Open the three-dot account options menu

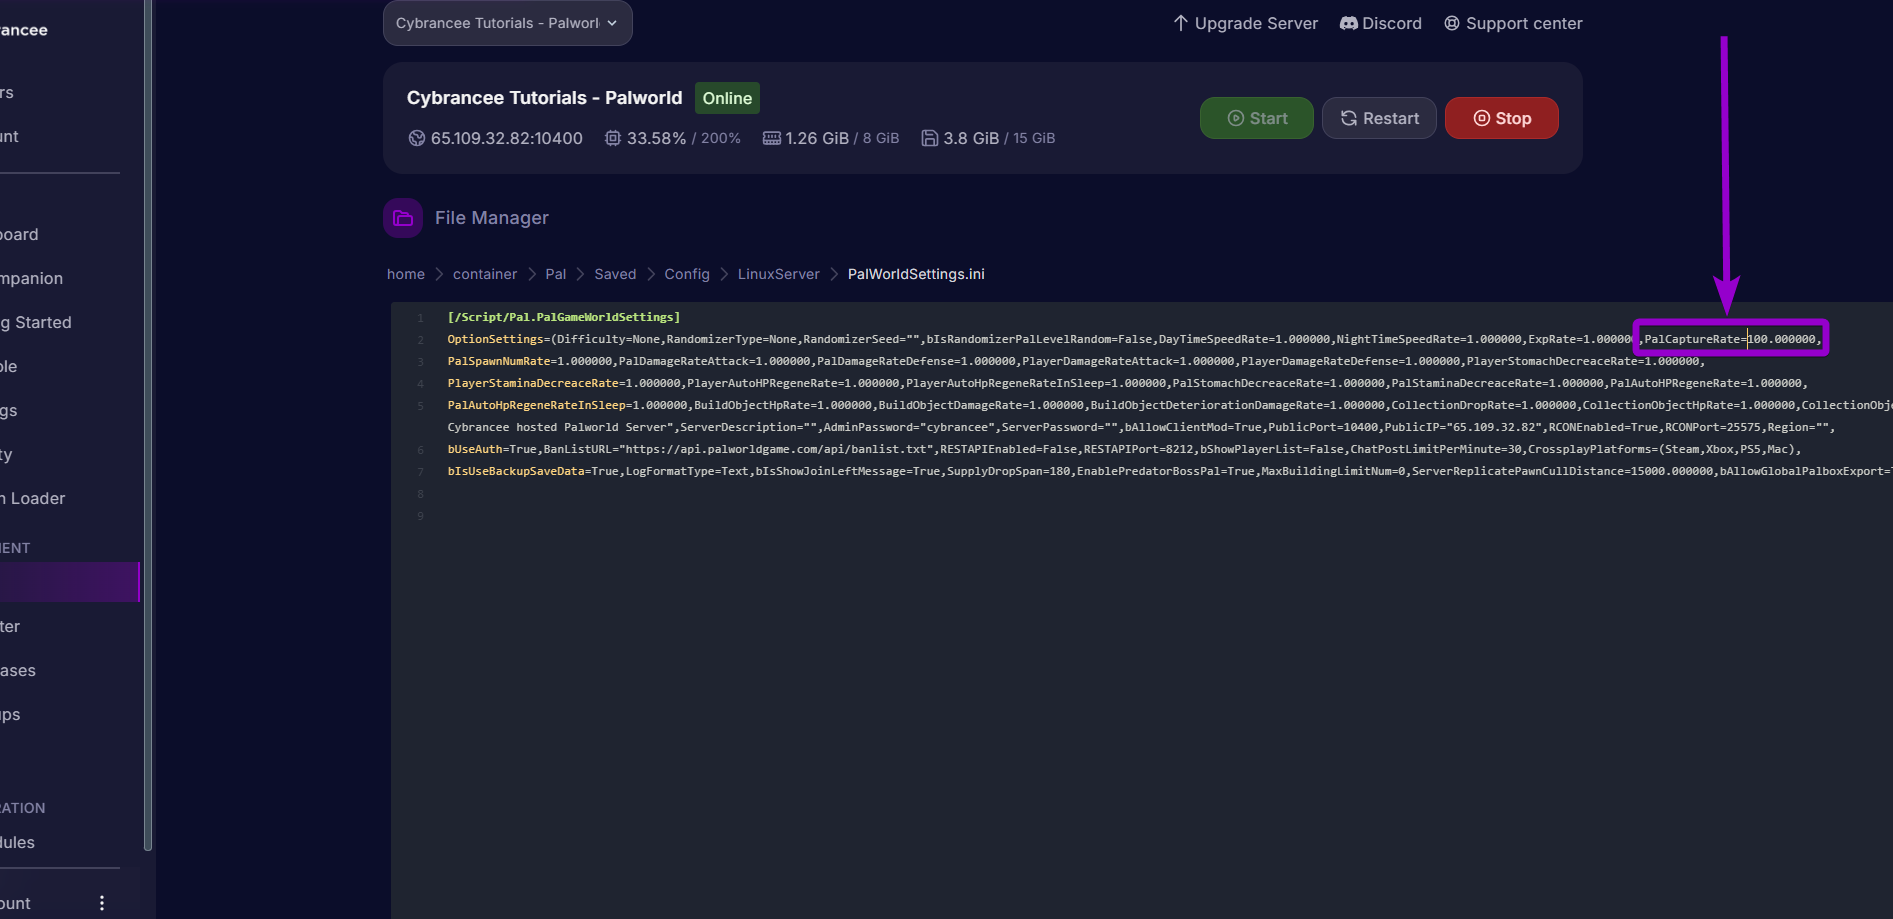coord(102,903)
